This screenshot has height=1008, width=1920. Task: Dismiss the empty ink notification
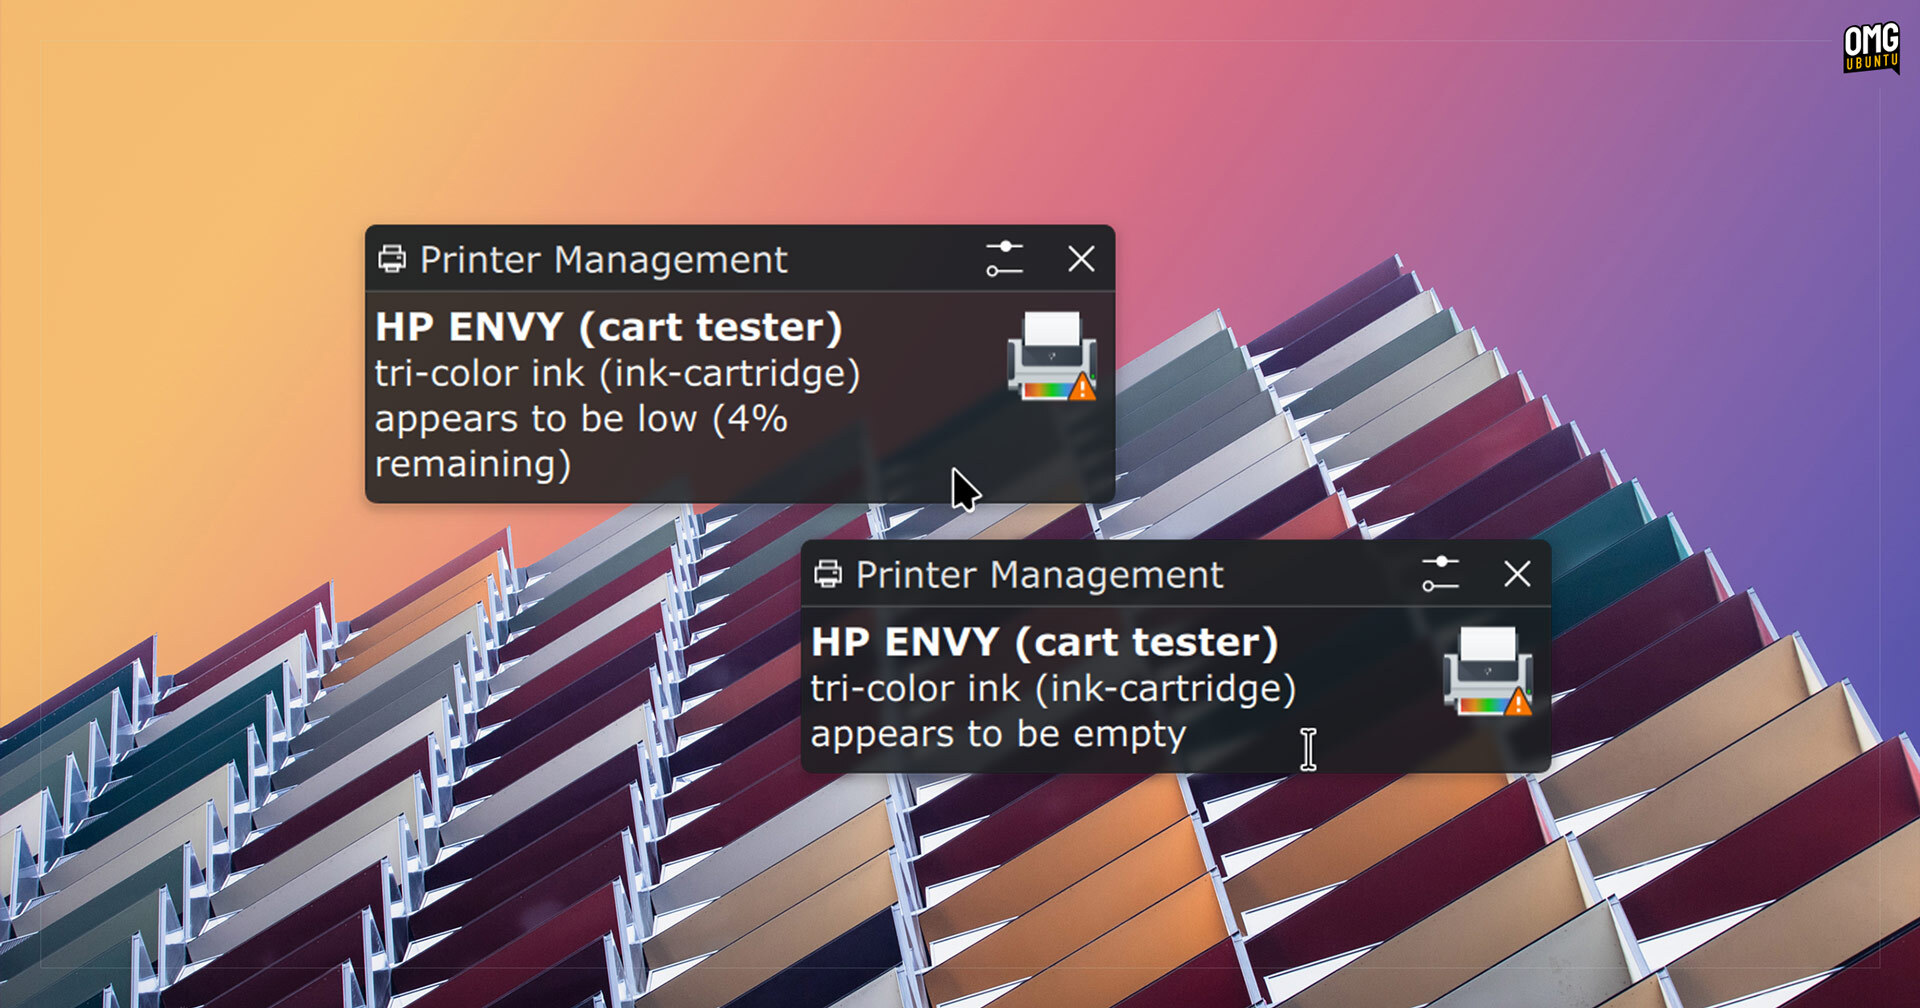click(1517, 574)
